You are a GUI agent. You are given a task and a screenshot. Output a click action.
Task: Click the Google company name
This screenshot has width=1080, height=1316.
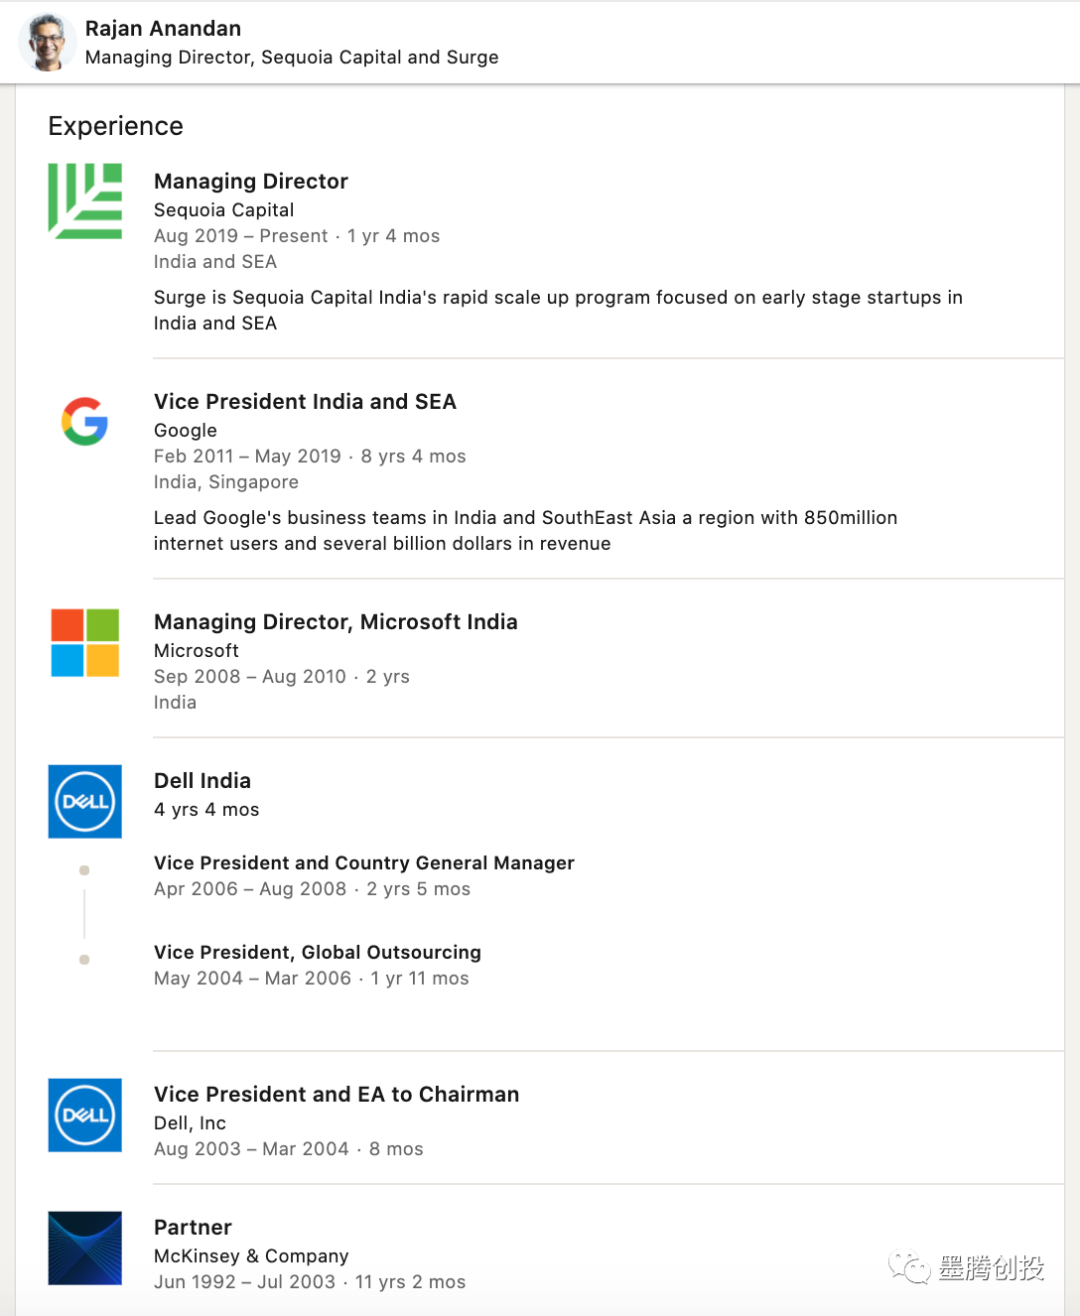(185, 430)
